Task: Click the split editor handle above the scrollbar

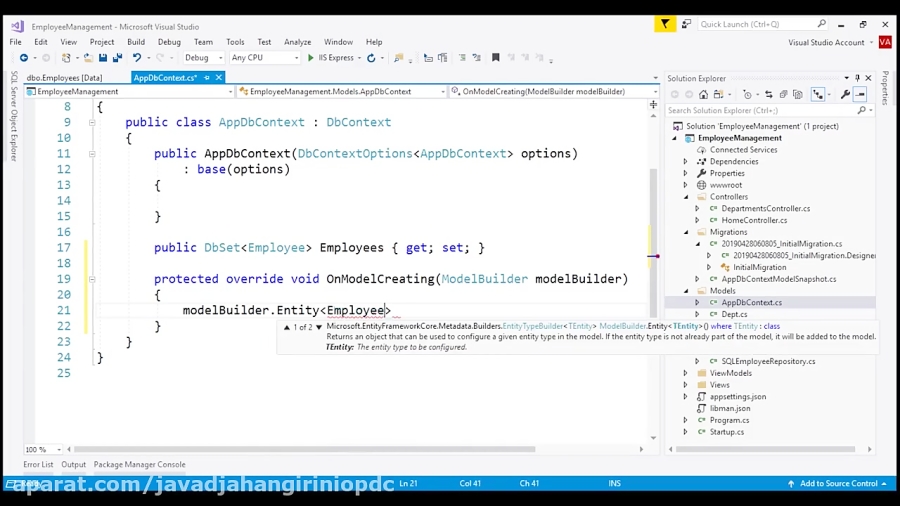Action: 653,104
